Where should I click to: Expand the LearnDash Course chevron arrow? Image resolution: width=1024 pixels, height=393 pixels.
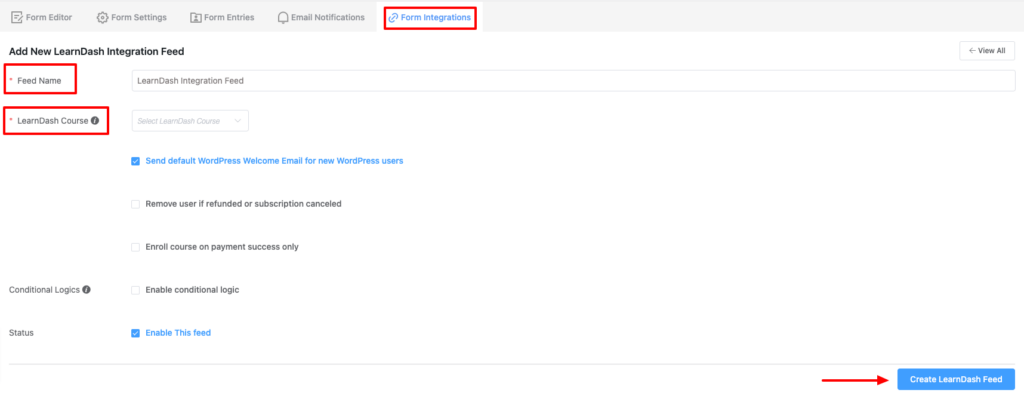[238, 121]
